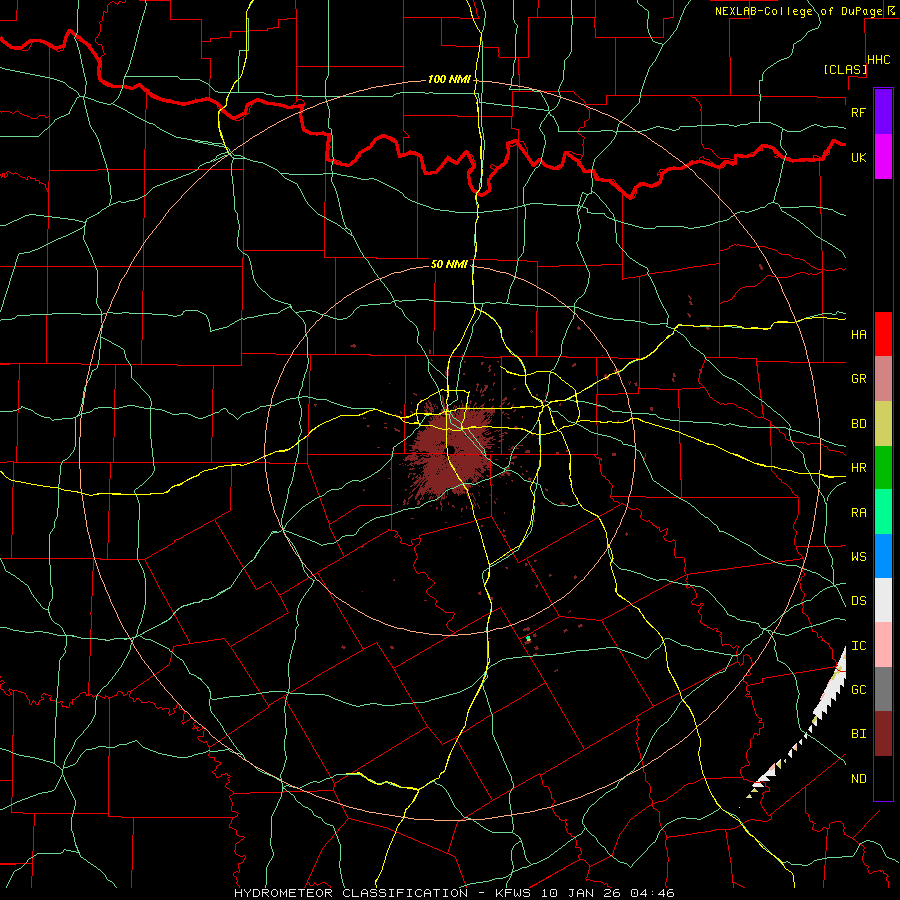Click the '100 NMI' range ring label

coord(449,79)
